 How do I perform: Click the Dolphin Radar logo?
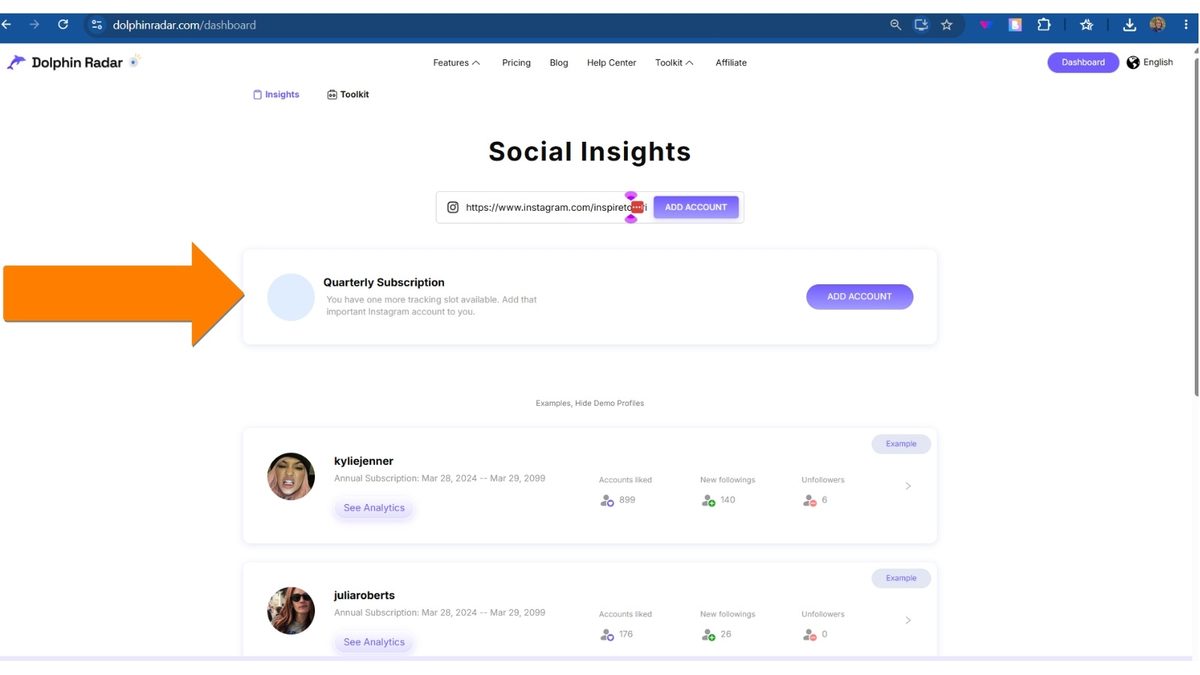[x=74, y=62]
